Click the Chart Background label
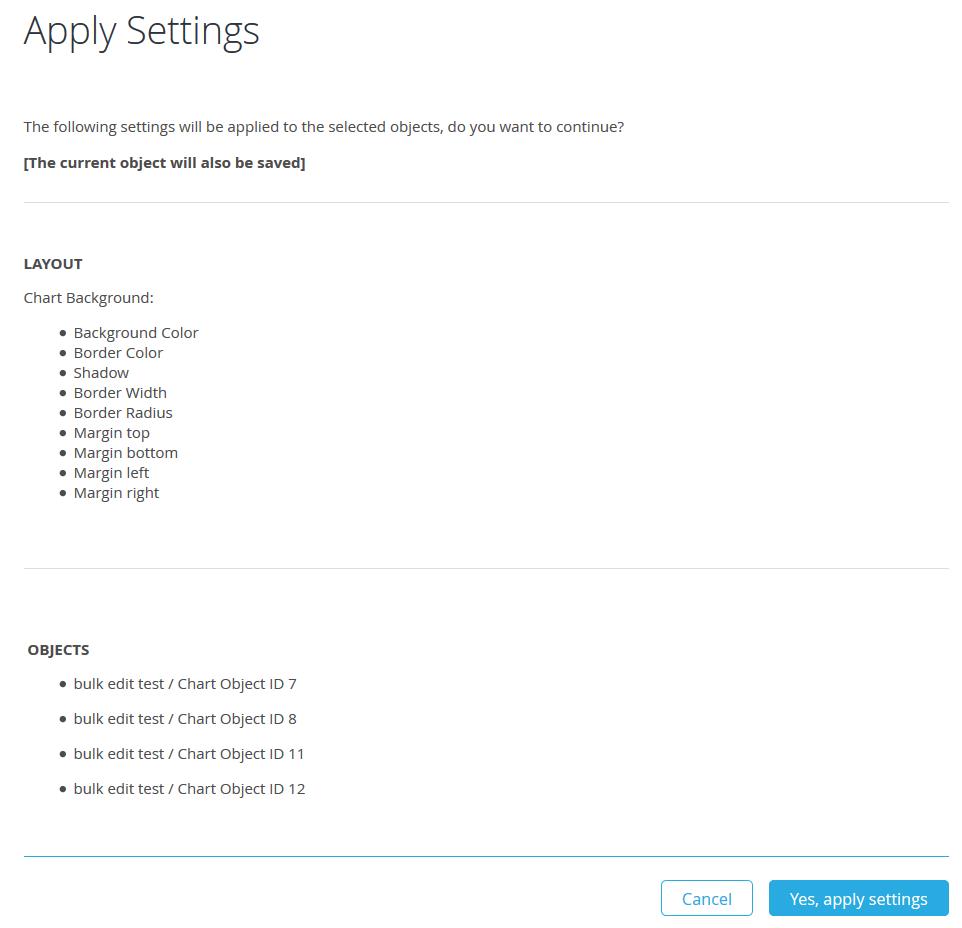Viewport: 962px width, 928px height. pyautogui.click(x=88, y=298)
